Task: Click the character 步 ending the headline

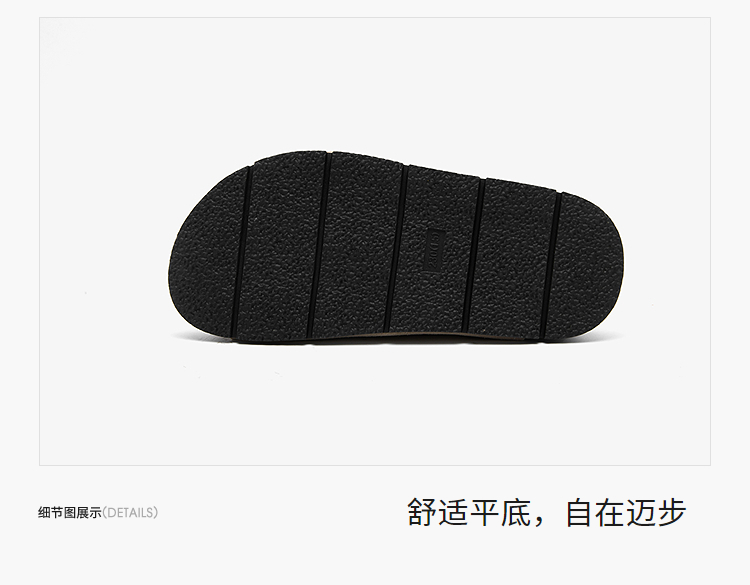Action: (672, 512)
